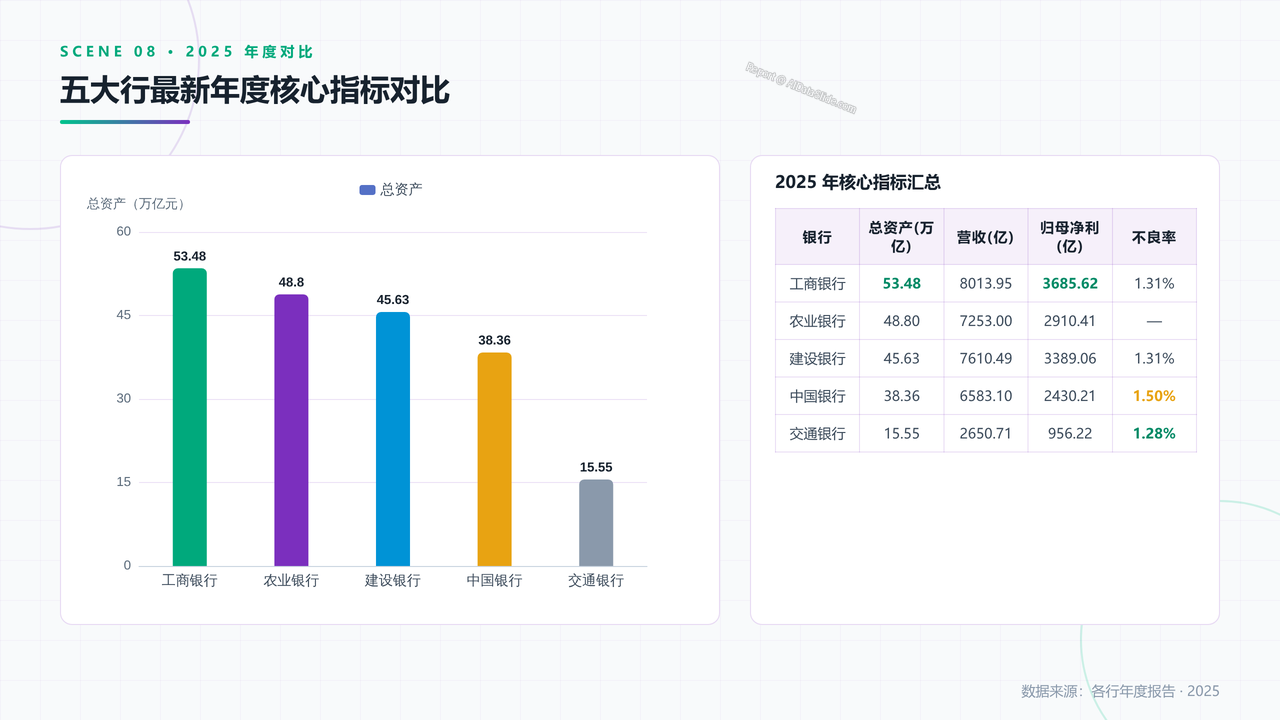Click the slide title 五大行最新年度核心指标对比
The image size is (1280, 720).
tap(255, 90)
